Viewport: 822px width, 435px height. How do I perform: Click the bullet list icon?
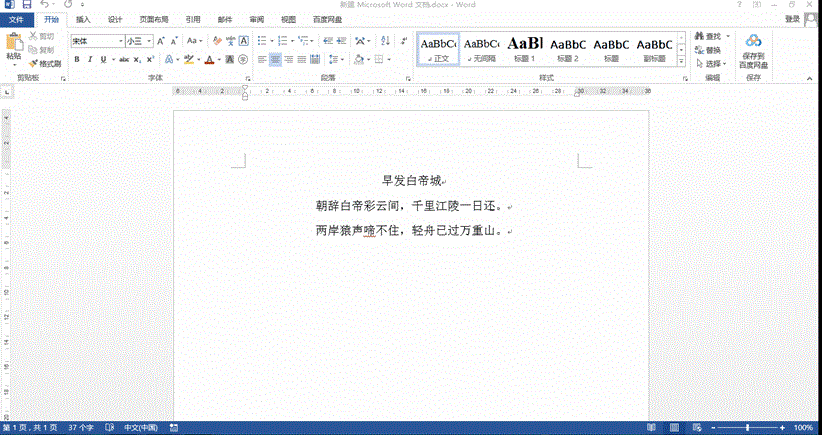tap(262, 41)
